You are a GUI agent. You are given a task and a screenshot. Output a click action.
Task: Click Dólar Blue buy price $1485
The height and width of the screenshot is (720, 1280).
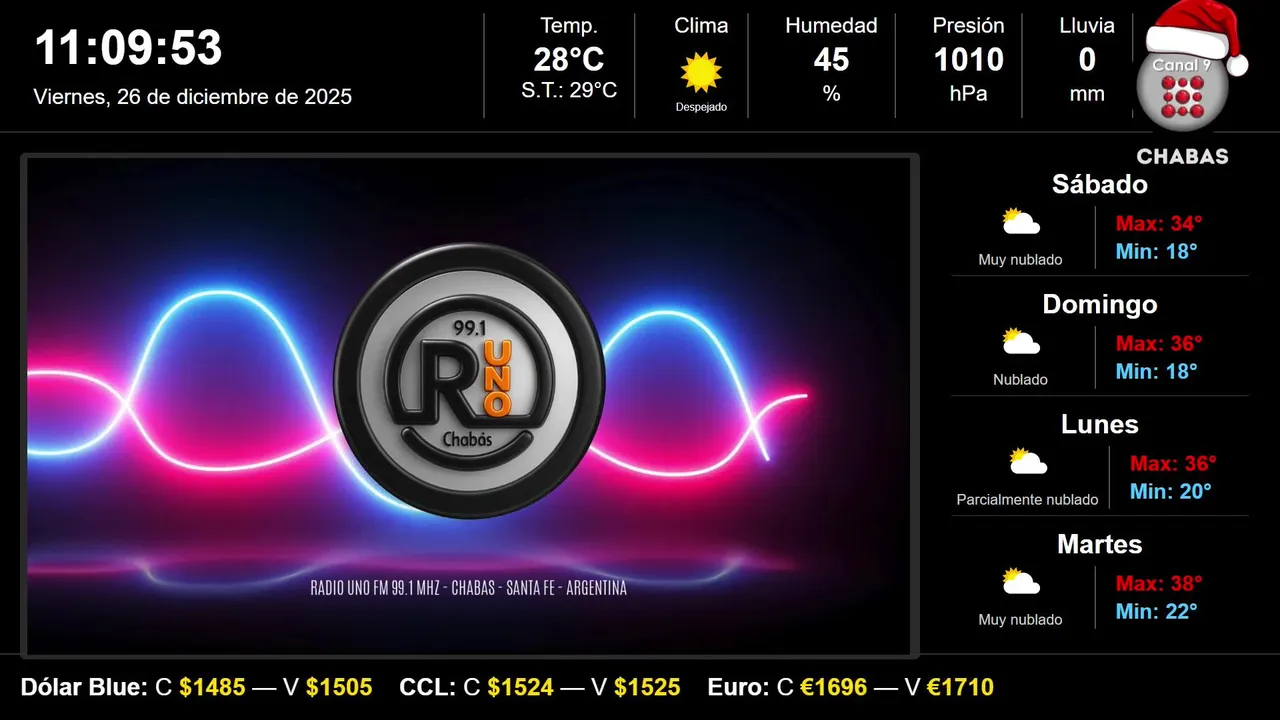(x=212, y=687)
